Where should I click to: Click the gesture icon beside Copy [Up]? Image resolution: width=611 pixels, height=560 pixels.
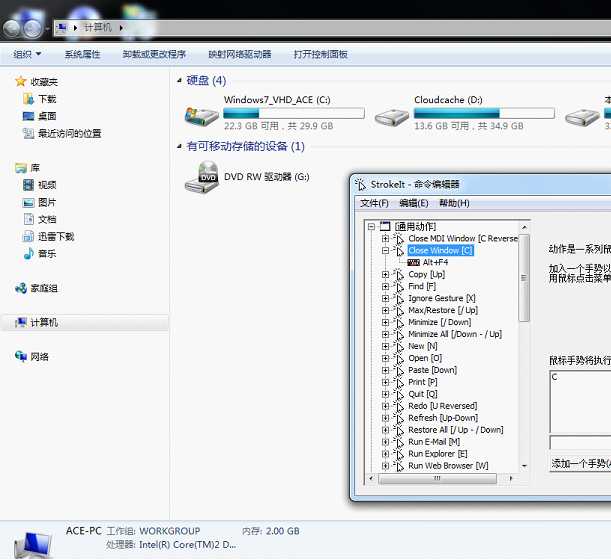(x=399, y=275)
